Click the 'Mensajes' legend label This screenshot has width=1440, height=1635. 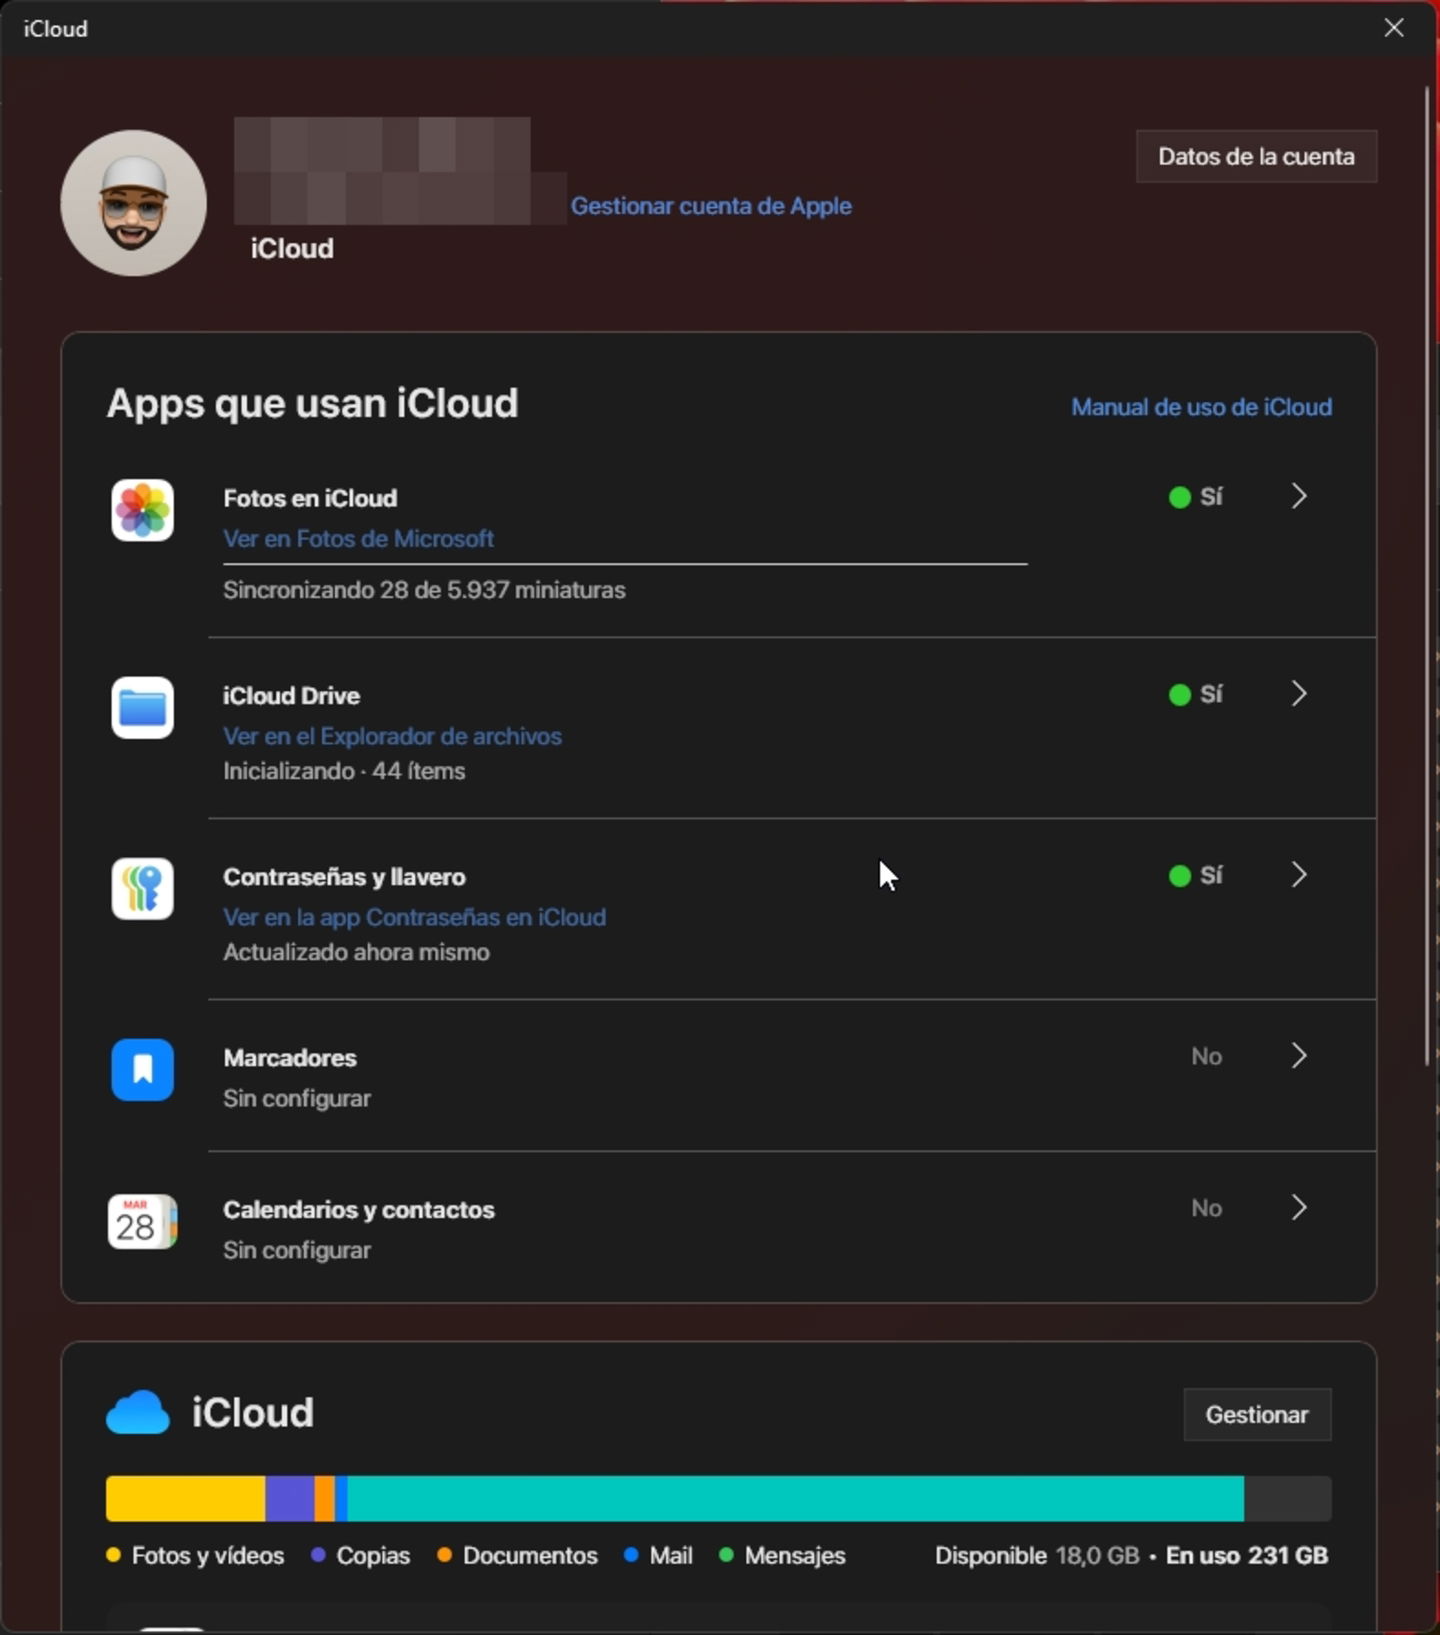click(795, 1556)
